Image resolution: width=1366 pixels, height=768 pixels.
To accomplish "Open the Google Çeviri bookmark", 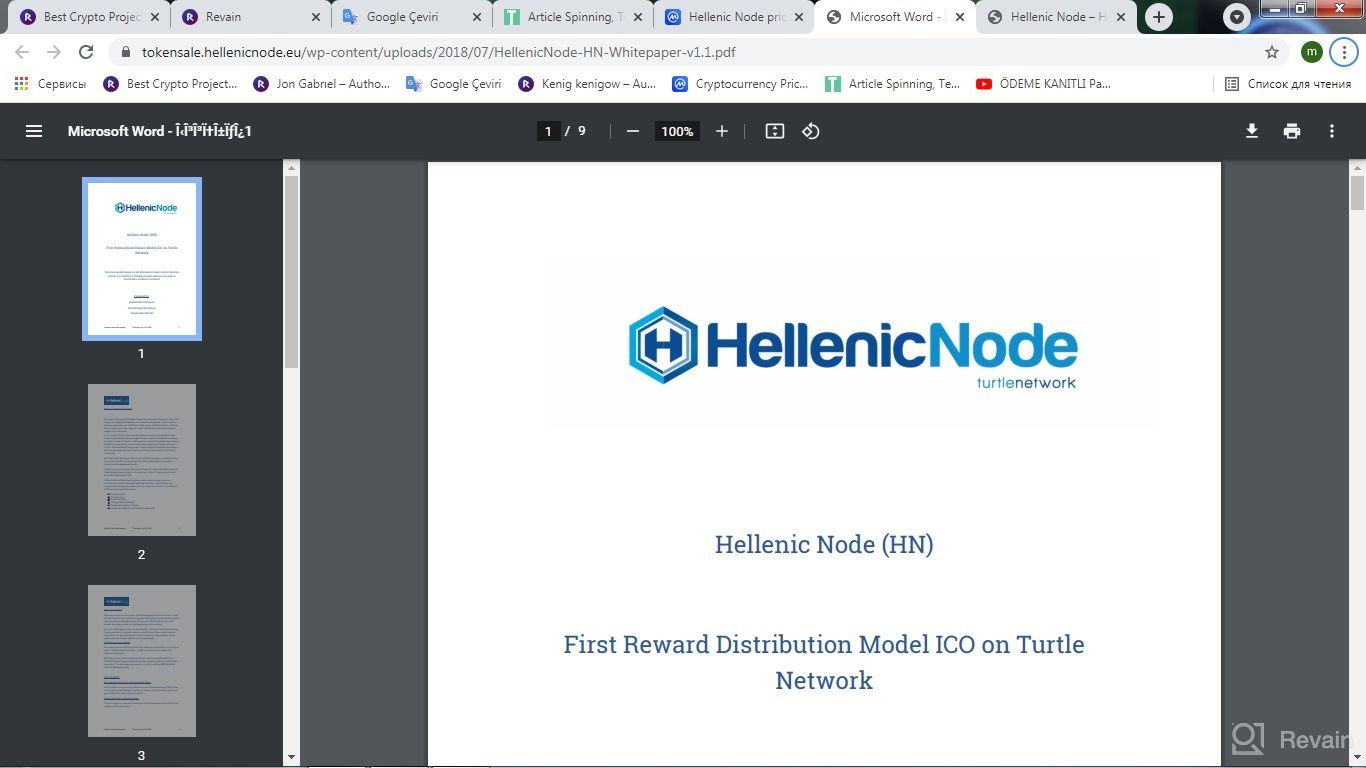I will coord(454,84).
